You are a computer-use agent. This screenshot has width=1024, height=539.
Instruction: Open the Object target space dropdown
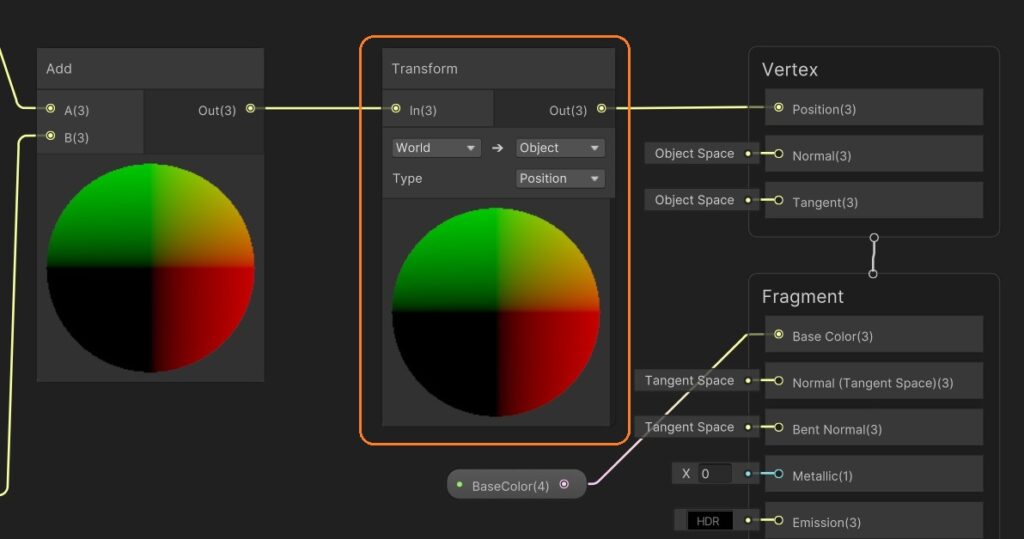click(560, 148)
